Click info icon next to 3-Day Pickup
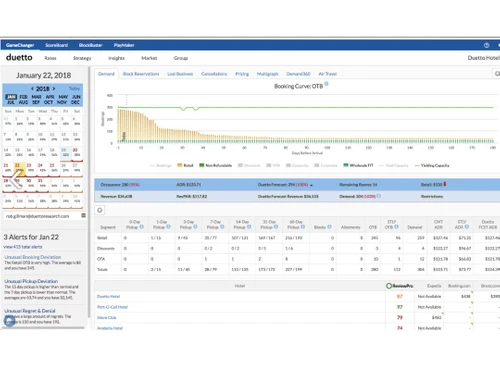The width and height of the screenshot is (500, 375). click(x=195, y=227)
